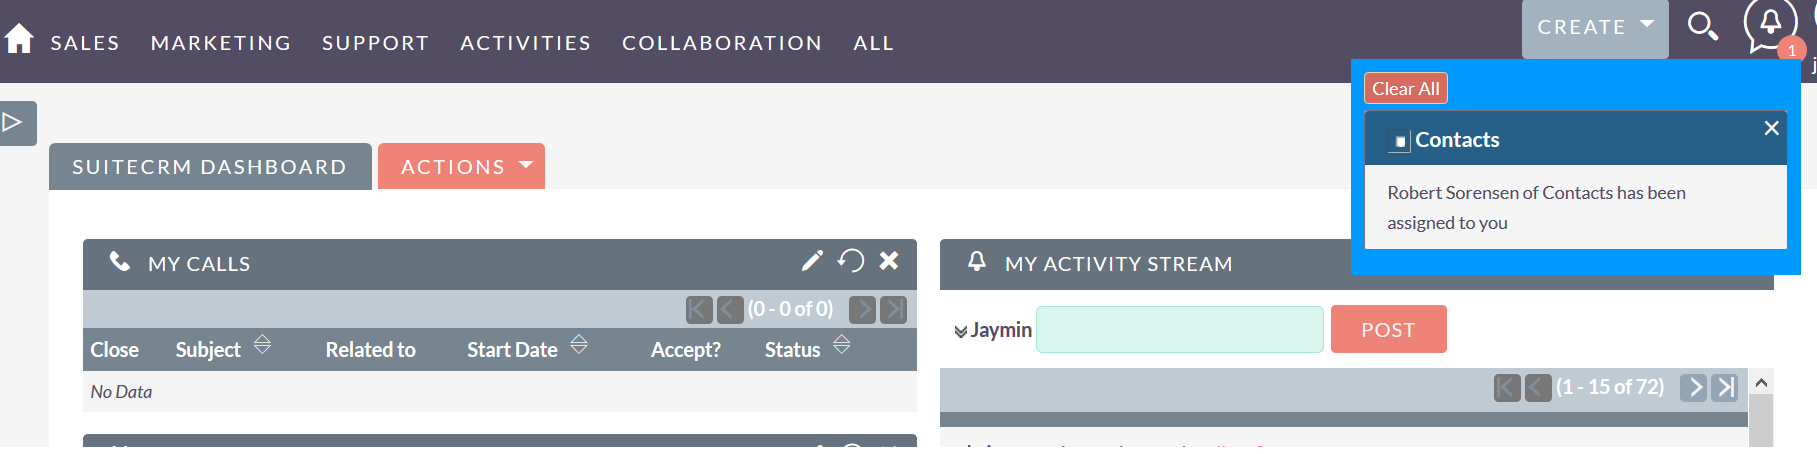This screenshot has height=454, width=1817.
Task: Refresh the My Calls dashlet
Action: pos(851,261)
